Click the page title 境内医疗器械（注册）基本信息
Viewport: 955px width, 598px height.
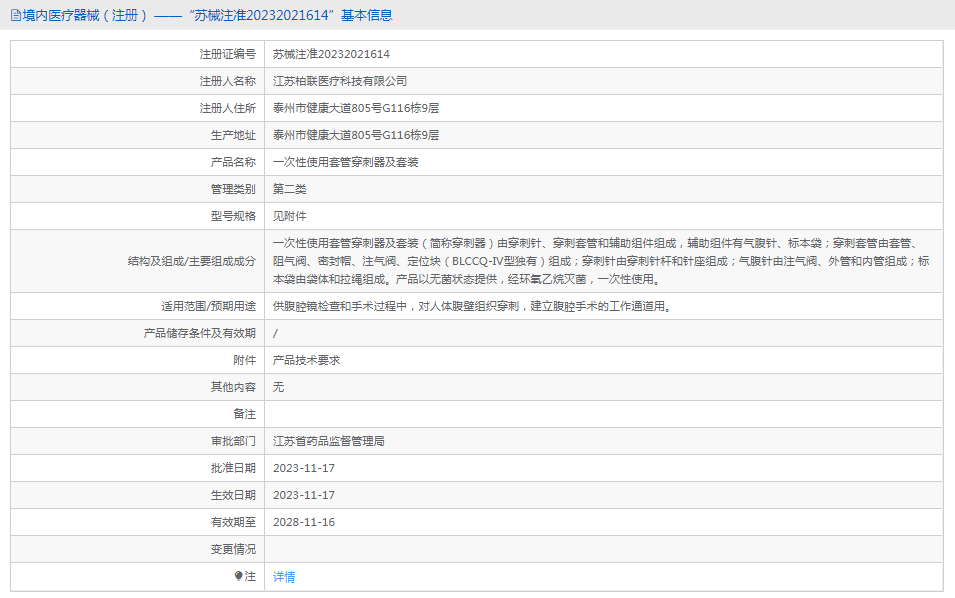point(207,15)
